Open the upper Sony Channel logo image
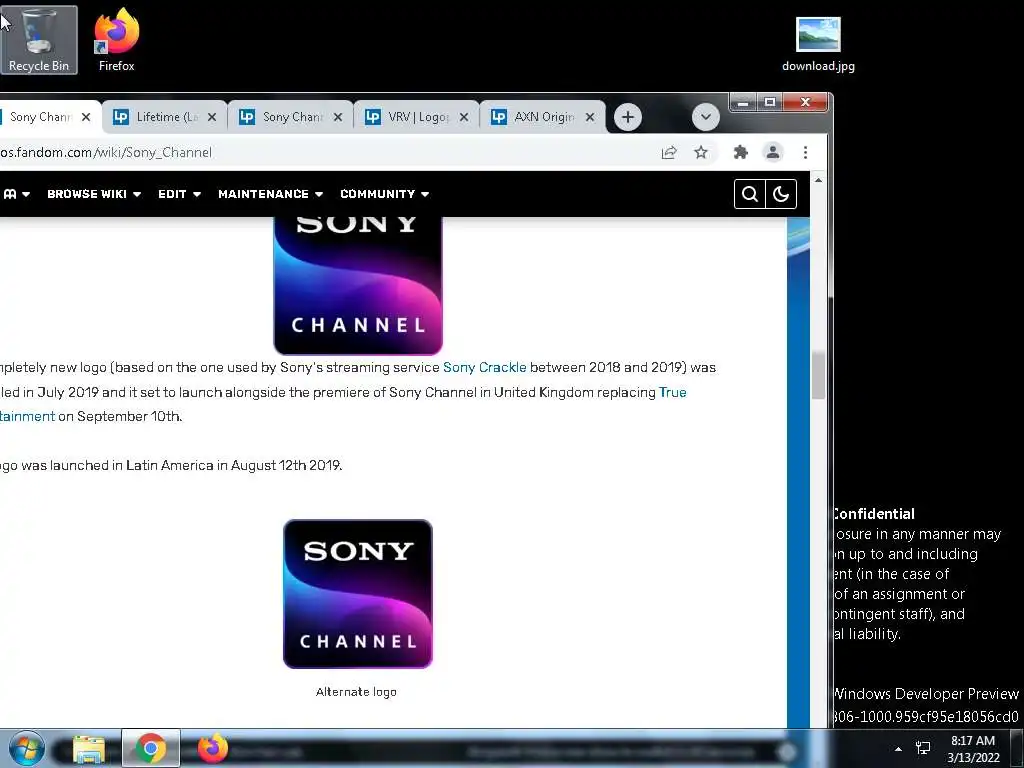The height and width of the screenshot is (768, 1024). (358, 286)
